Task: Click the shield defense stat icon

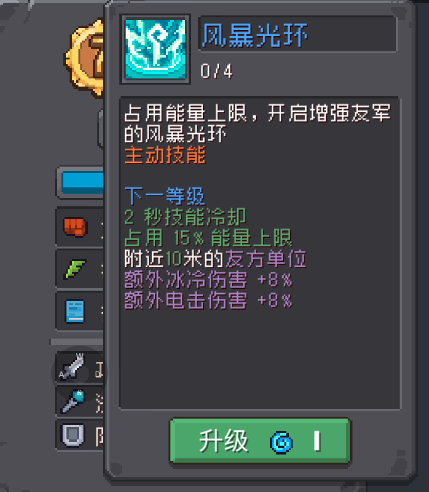Action: coord(73,435)
